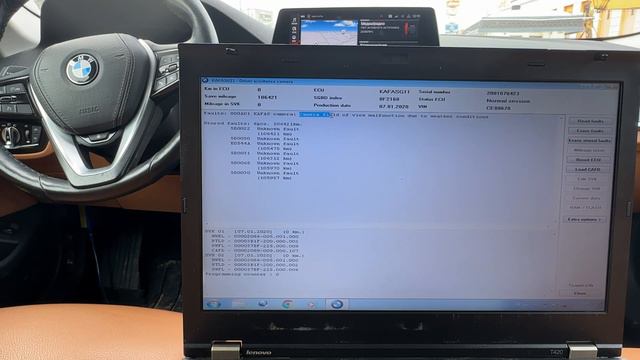
Task: Click the Read faults button
Action: pos(590,121)
